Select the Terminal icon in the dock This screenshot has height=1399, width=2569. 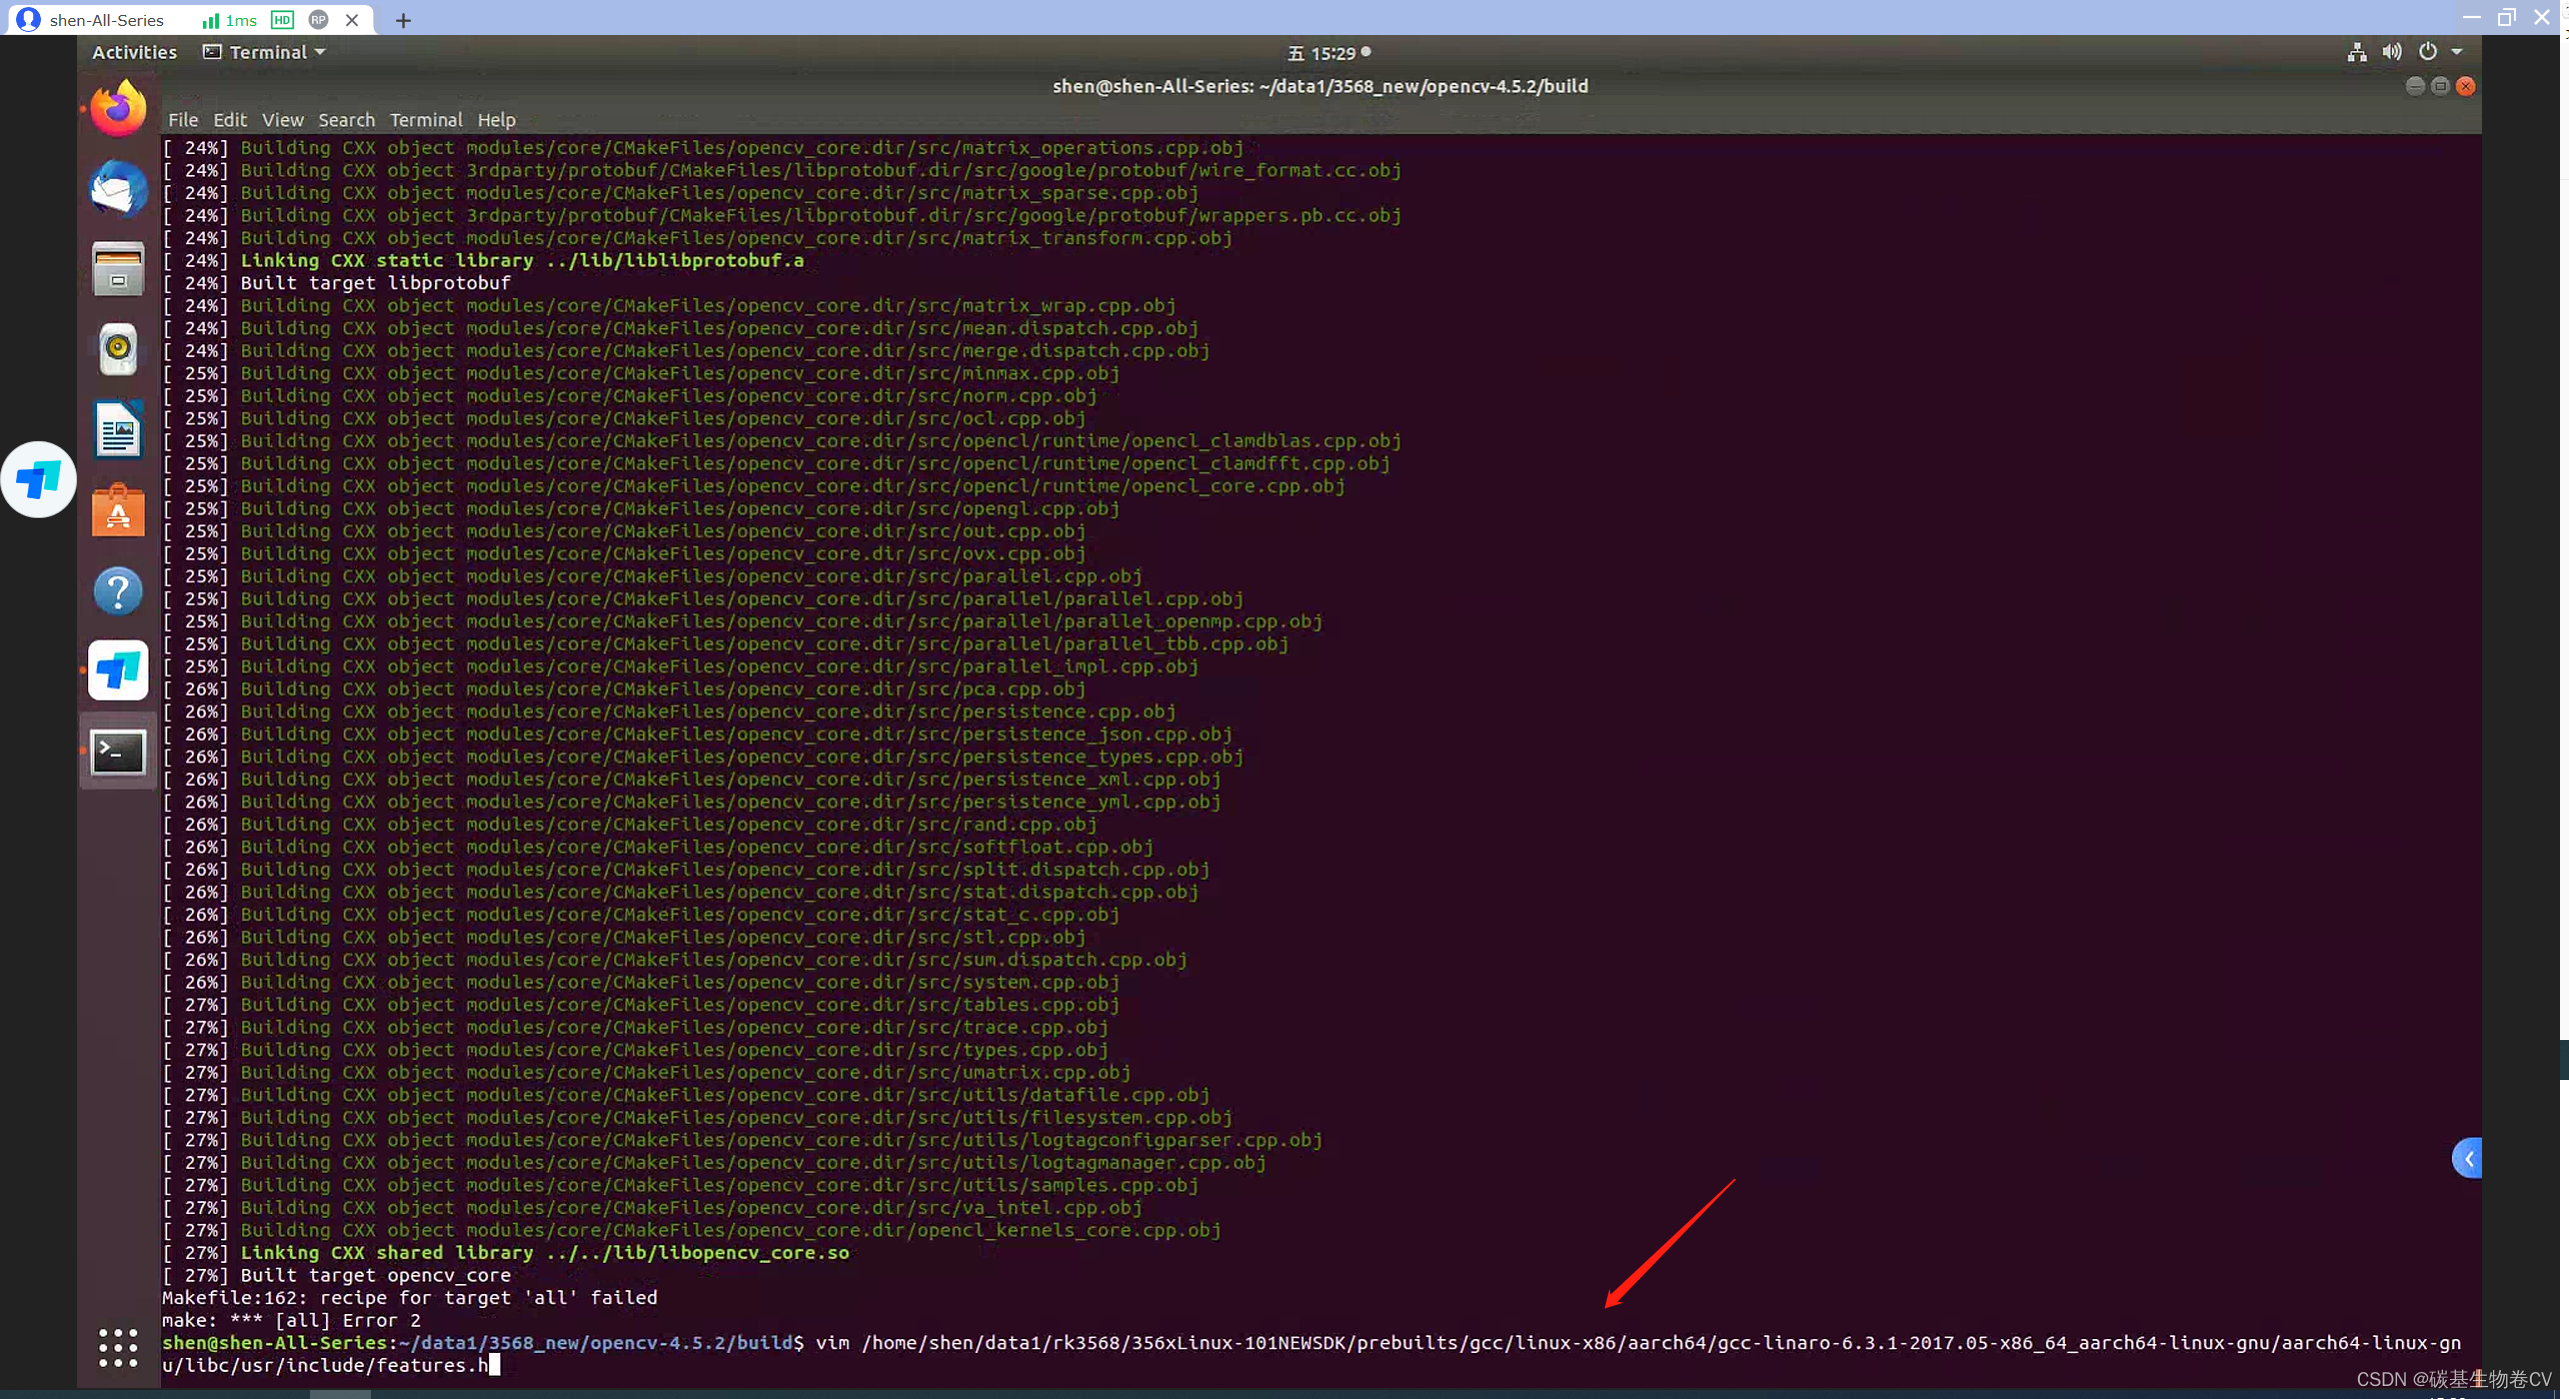pyautogui.click(x=118, y=752)
